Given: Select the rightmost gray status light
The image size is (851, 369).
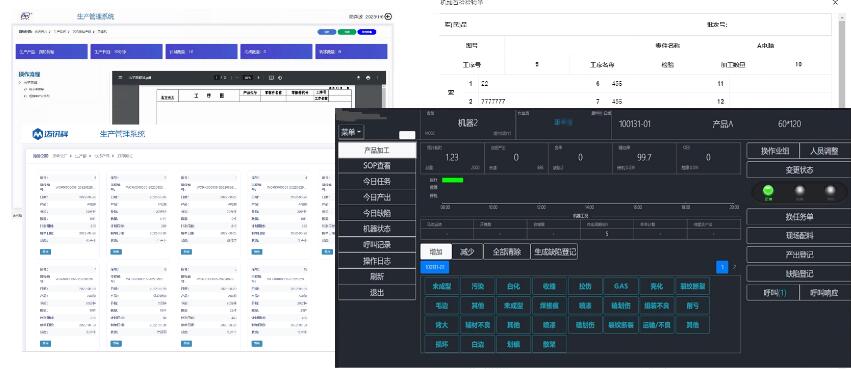Looking at the screenshot, I should (830, 190).
